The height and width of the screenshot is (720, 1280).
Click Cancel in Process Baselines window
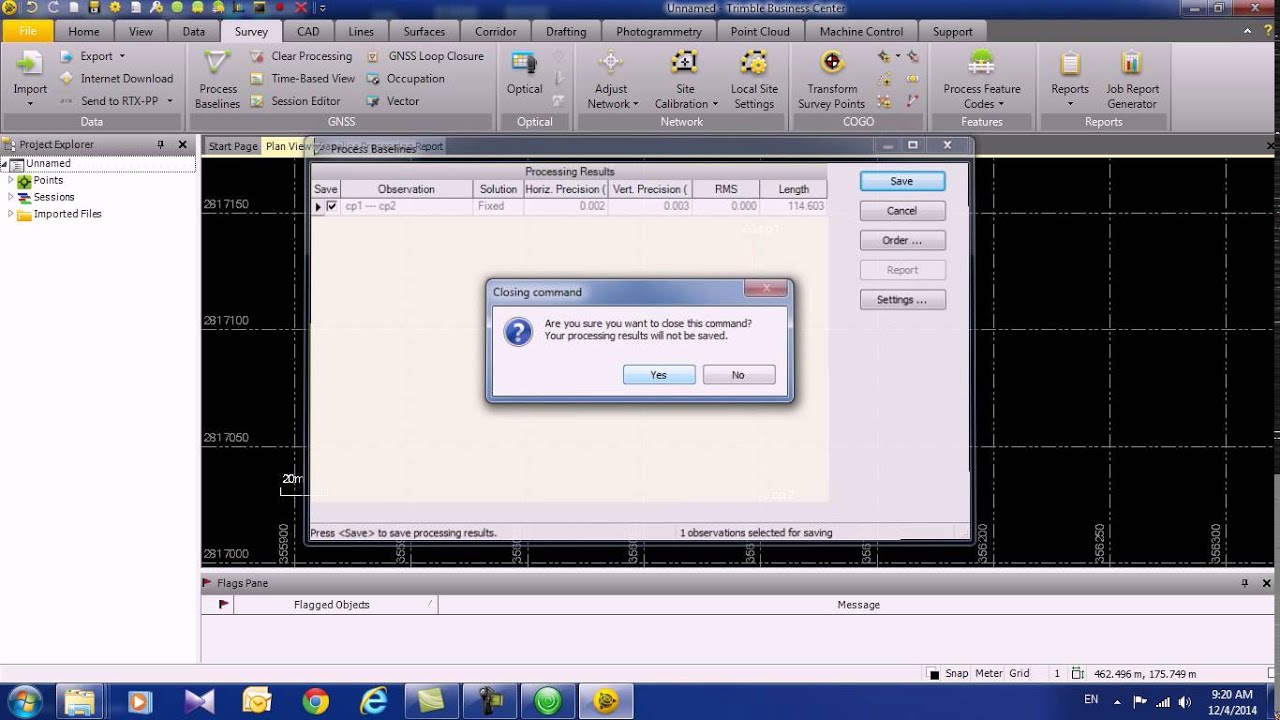coord(902,211)
